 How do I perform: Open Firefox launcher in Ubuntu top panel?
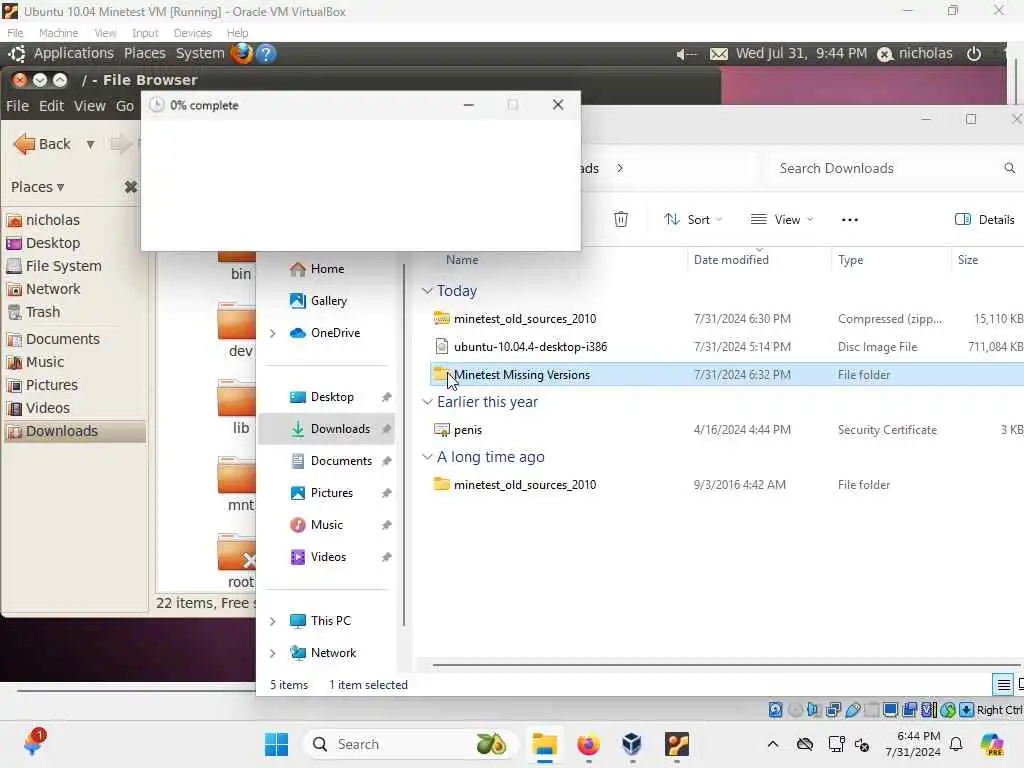pos(242,53)
